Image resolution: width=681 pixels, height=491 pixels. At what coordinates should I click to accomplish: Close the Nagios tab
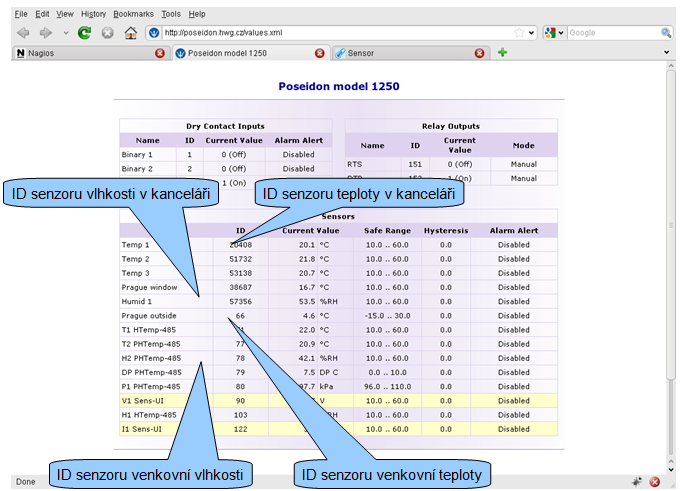160,53
